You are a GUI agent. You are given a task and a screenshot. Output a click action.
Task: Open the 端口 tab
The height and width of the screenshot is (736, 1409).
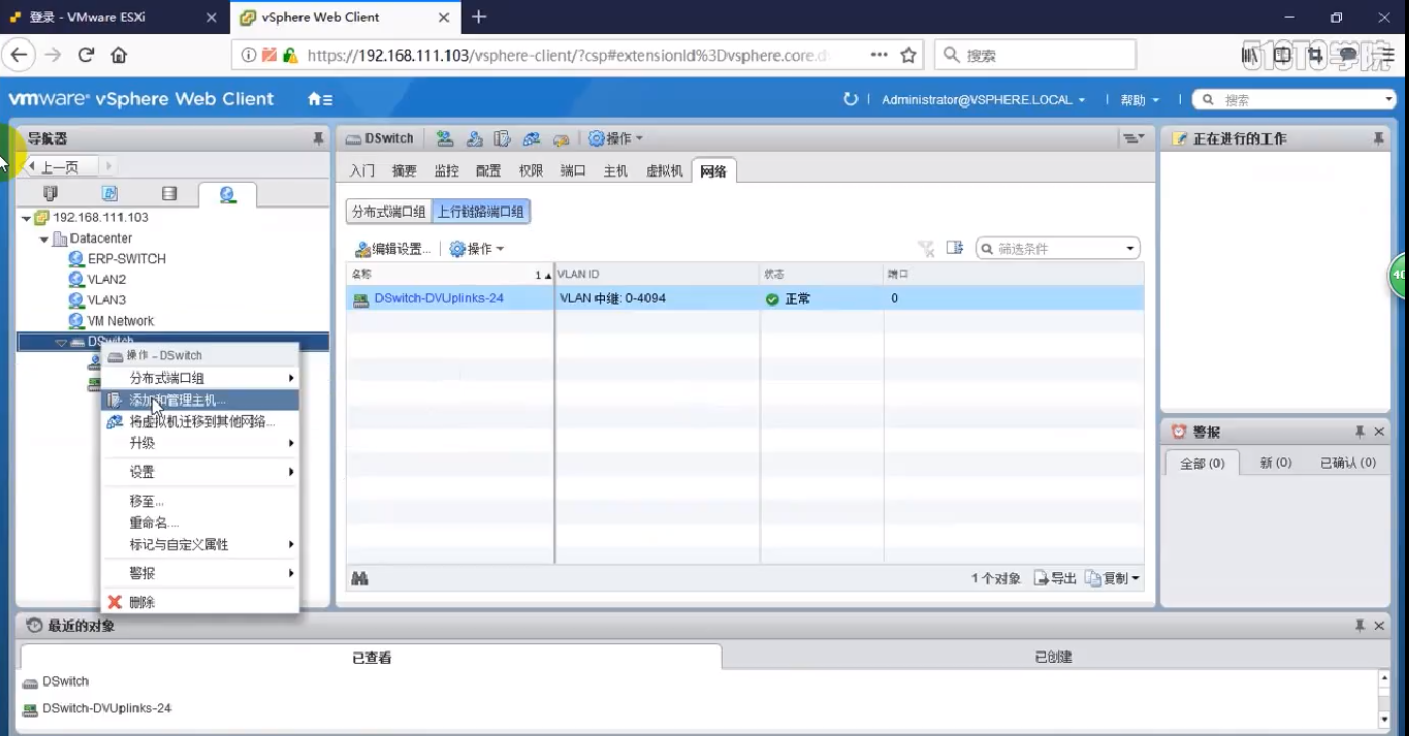point(573,171)
